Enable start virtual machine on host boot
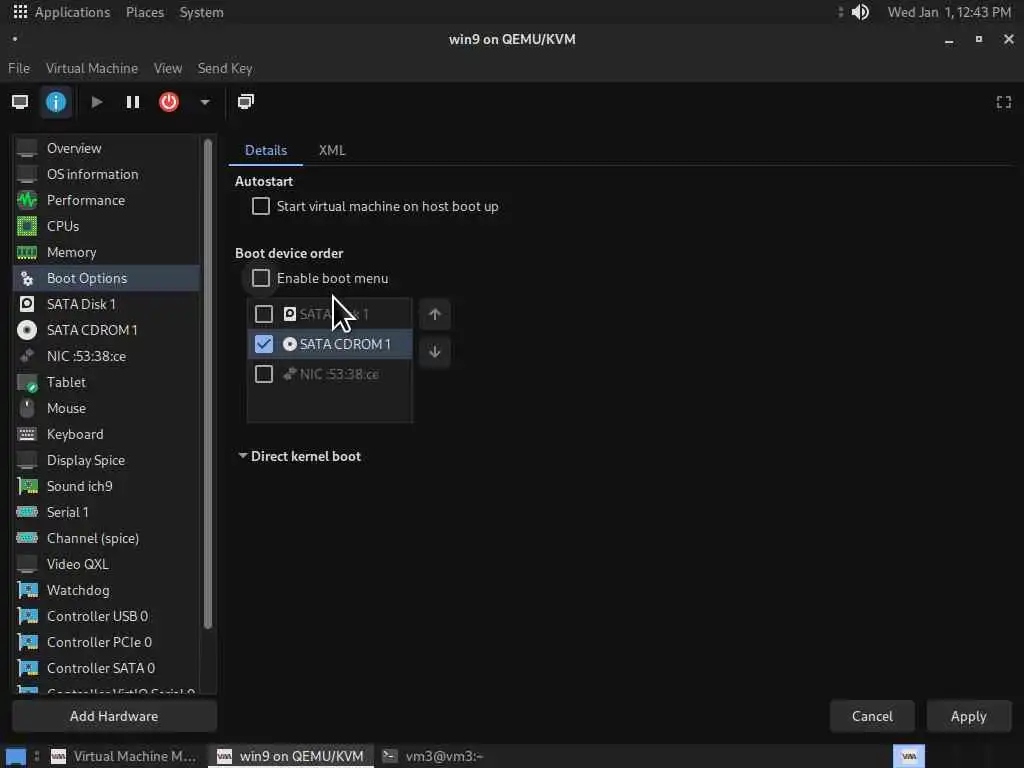 coord(261,206)
